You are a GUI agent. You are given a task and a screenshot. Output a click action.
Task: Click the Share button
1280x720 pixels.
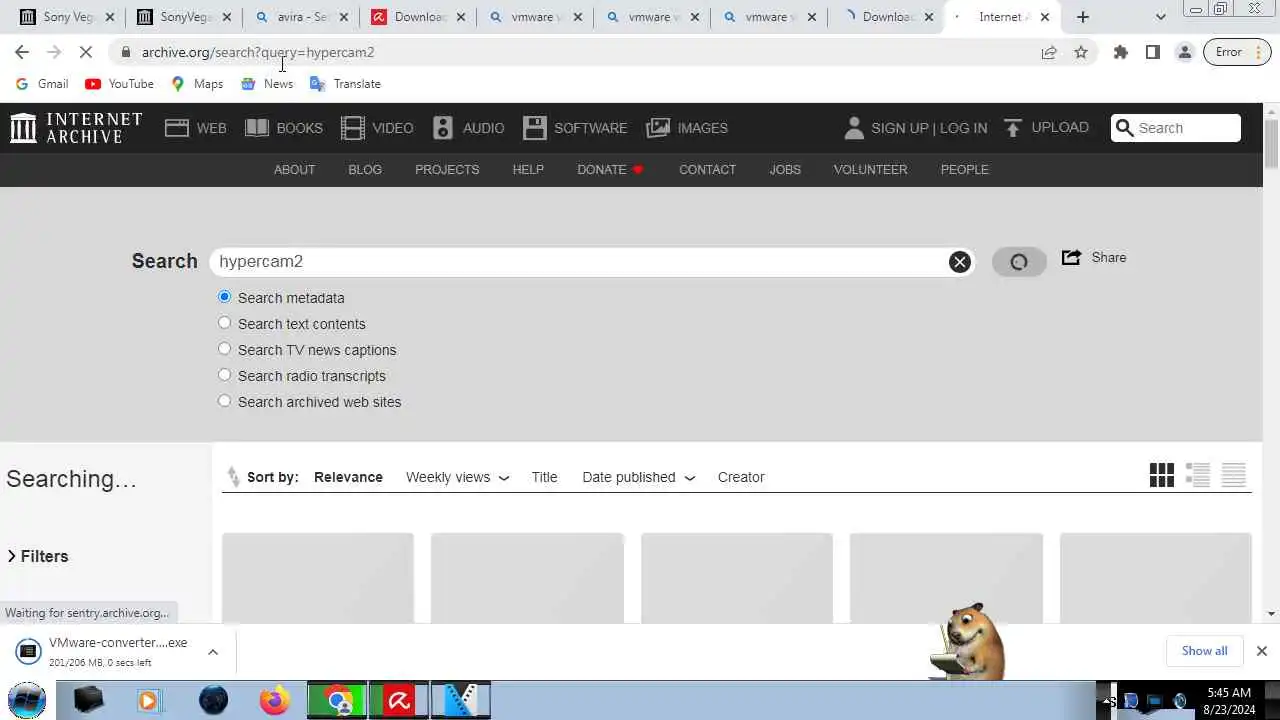point(1094,258)
